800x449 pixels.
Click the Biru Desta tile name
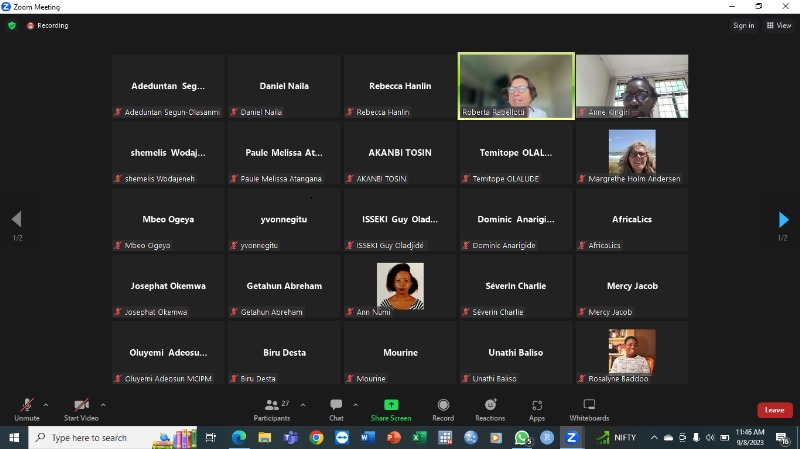tap(284, 353)
